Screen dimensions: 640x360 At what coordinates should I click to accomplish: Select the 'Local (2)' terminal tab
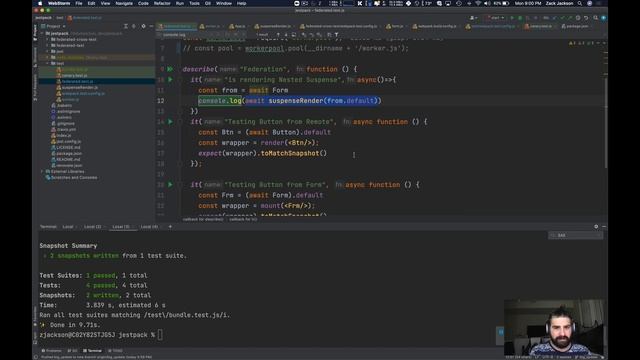point(92,227)
